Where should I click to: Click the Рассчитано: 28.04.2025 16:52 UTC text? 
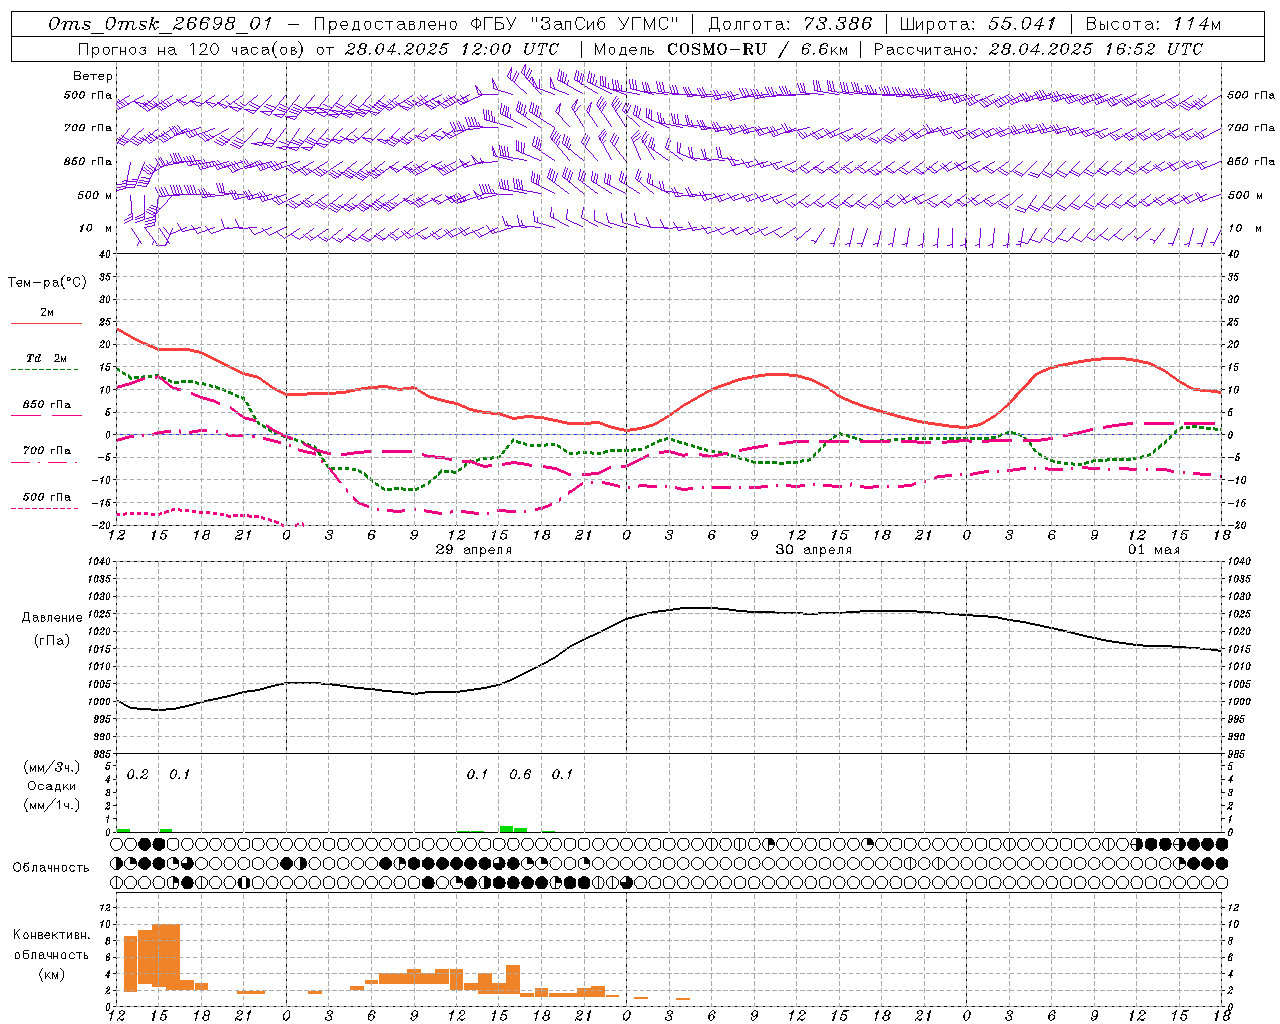[1038, 49]
